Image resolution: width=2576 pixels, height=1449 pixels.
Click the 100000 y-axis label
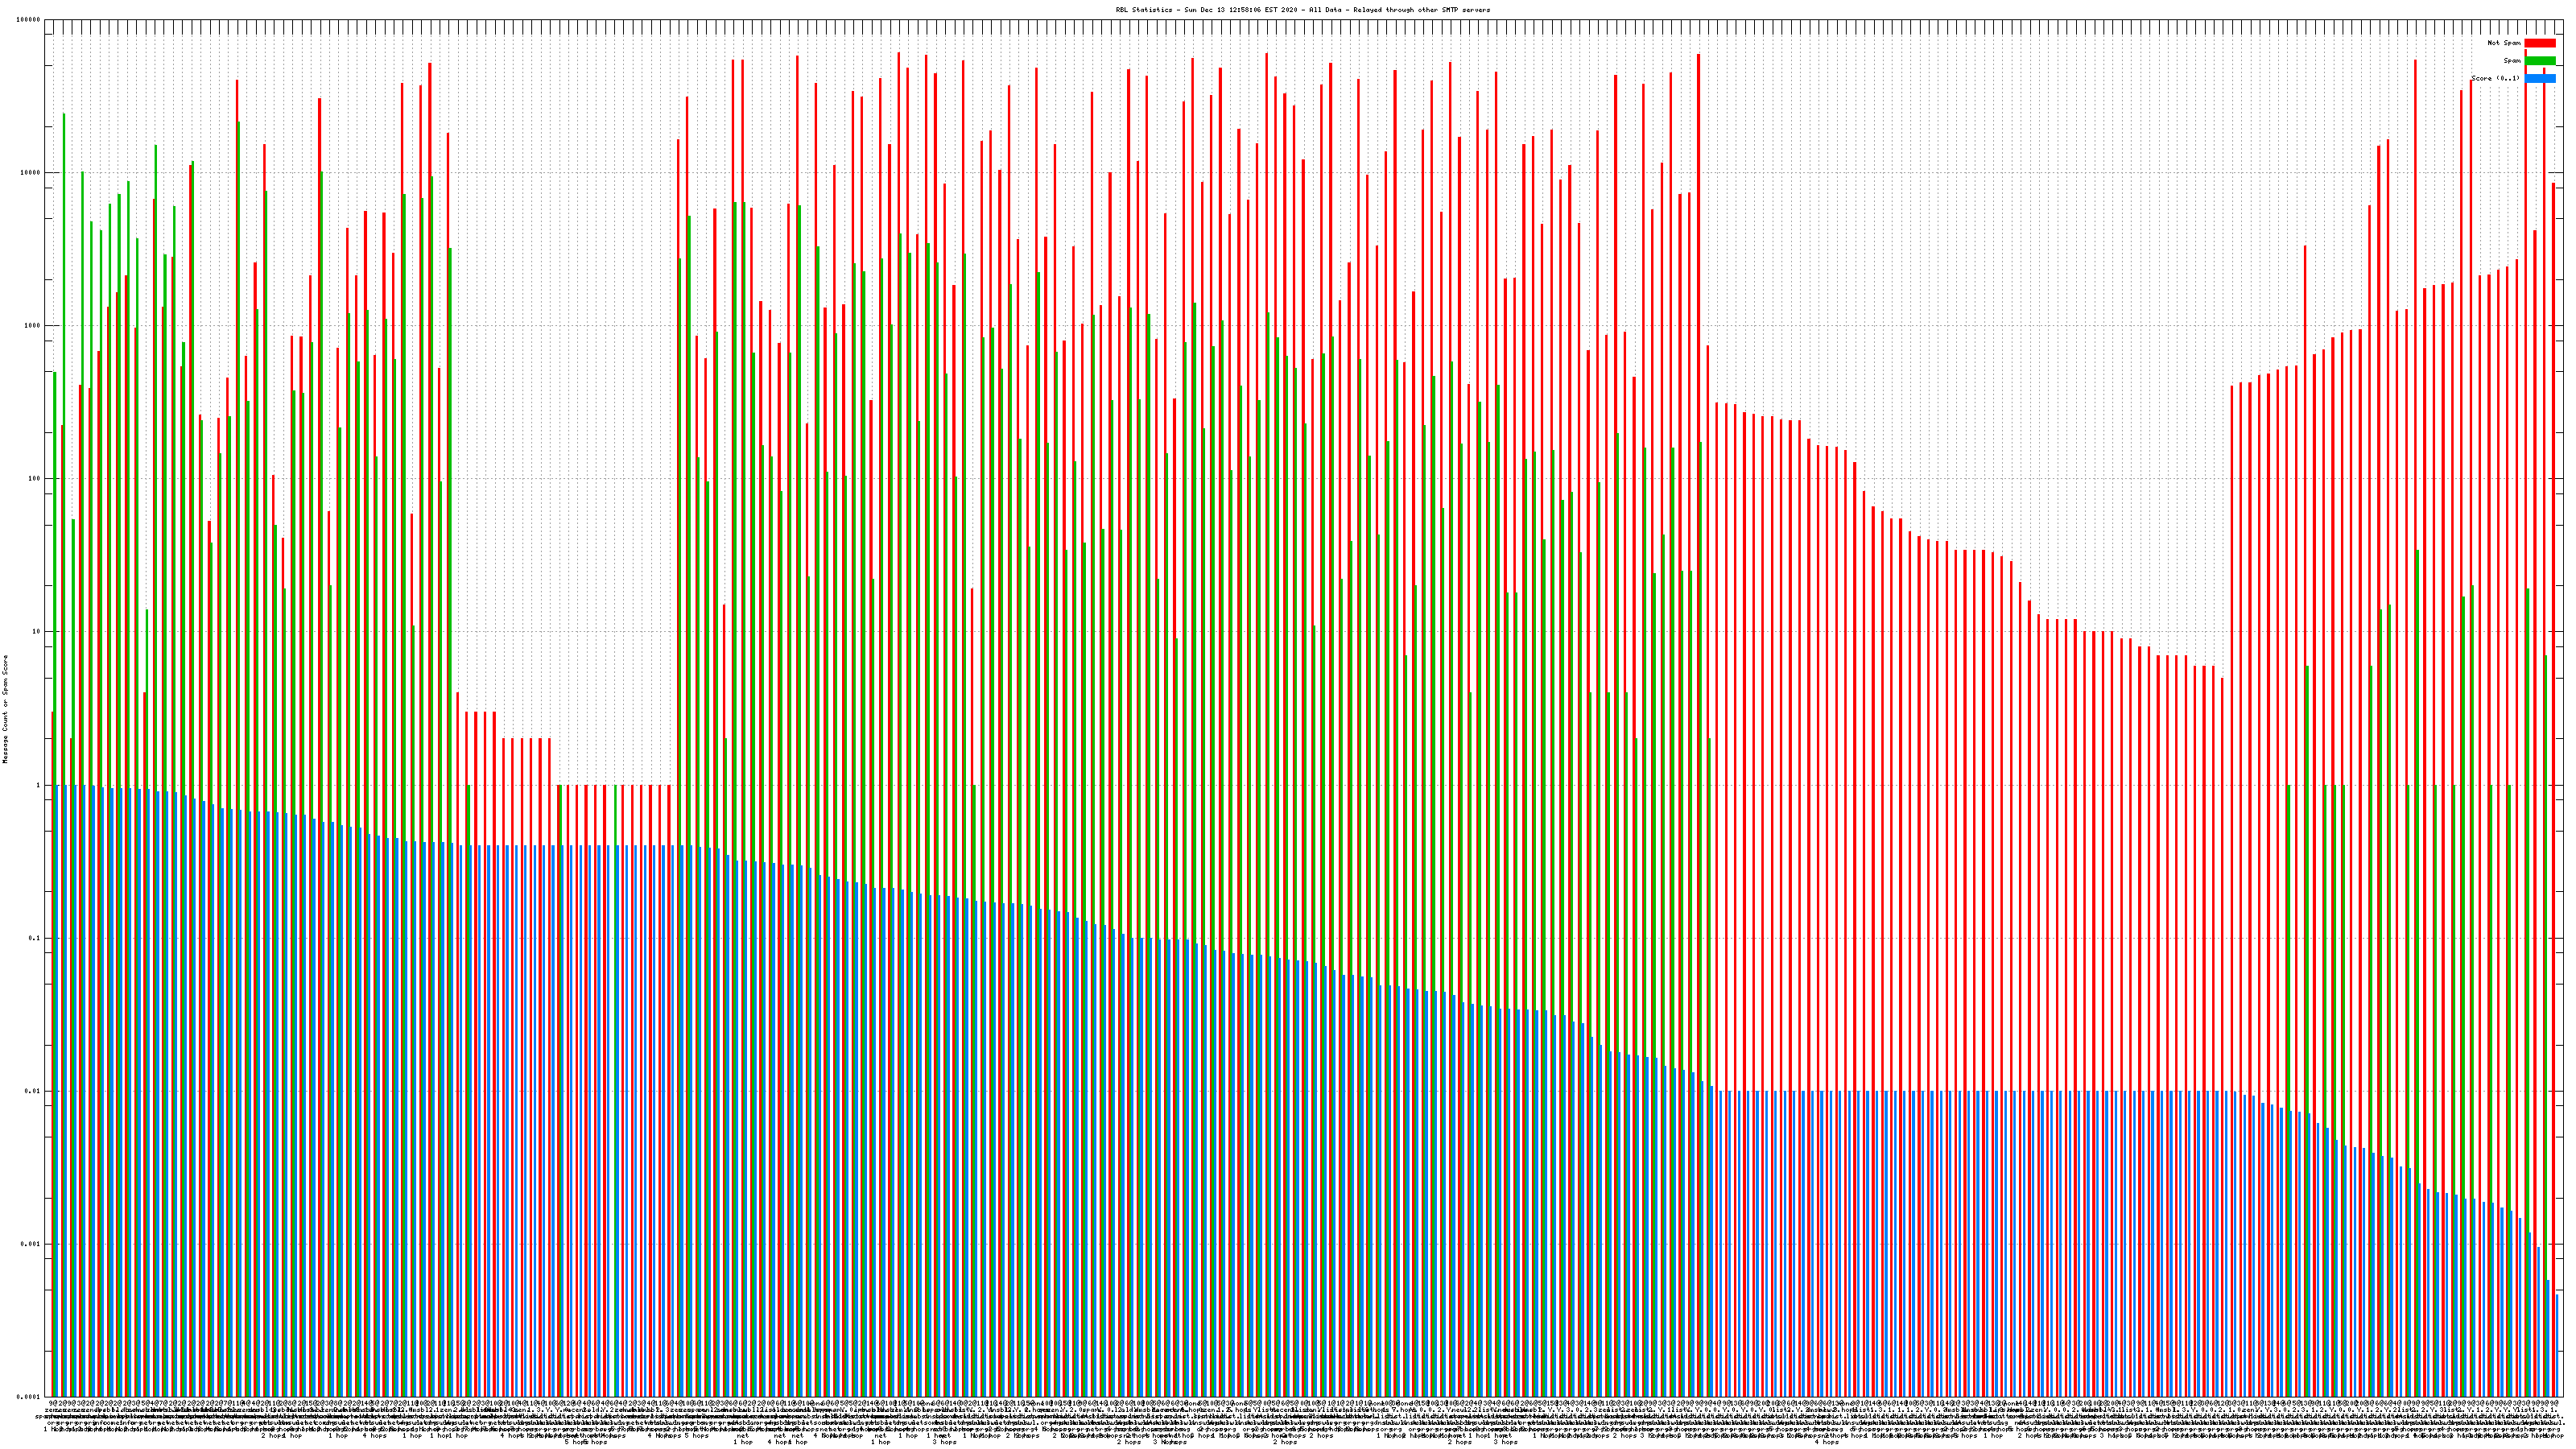(x=29, y=20)
